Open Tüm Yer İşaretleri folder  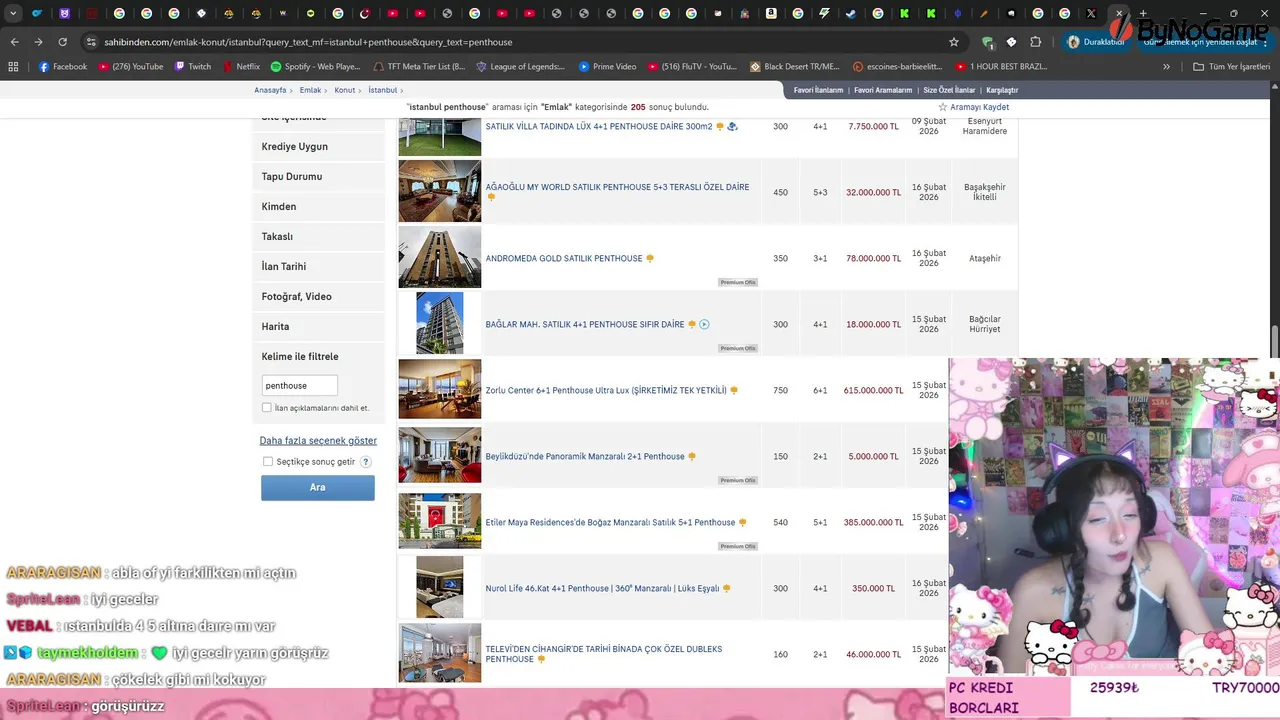(x=1231, y=67)
